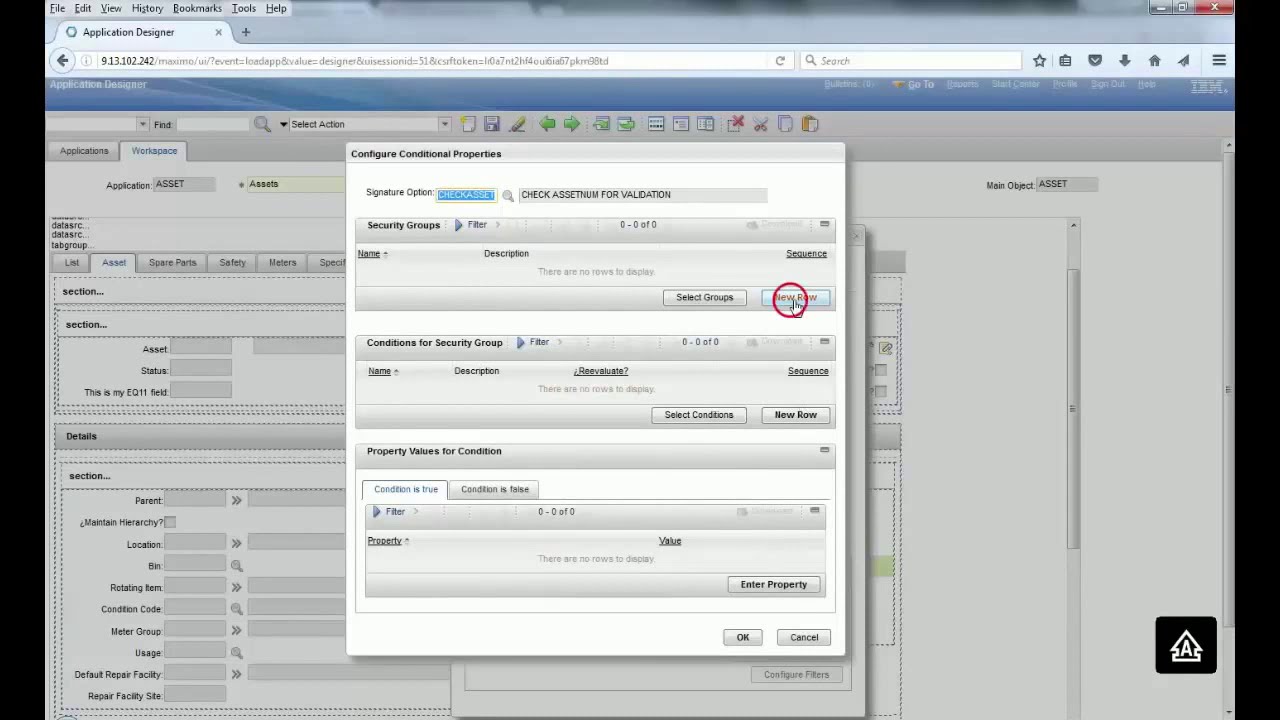Switch to Condition is true tab
This screenshot has height=720, width=1280.
[406, 489]
